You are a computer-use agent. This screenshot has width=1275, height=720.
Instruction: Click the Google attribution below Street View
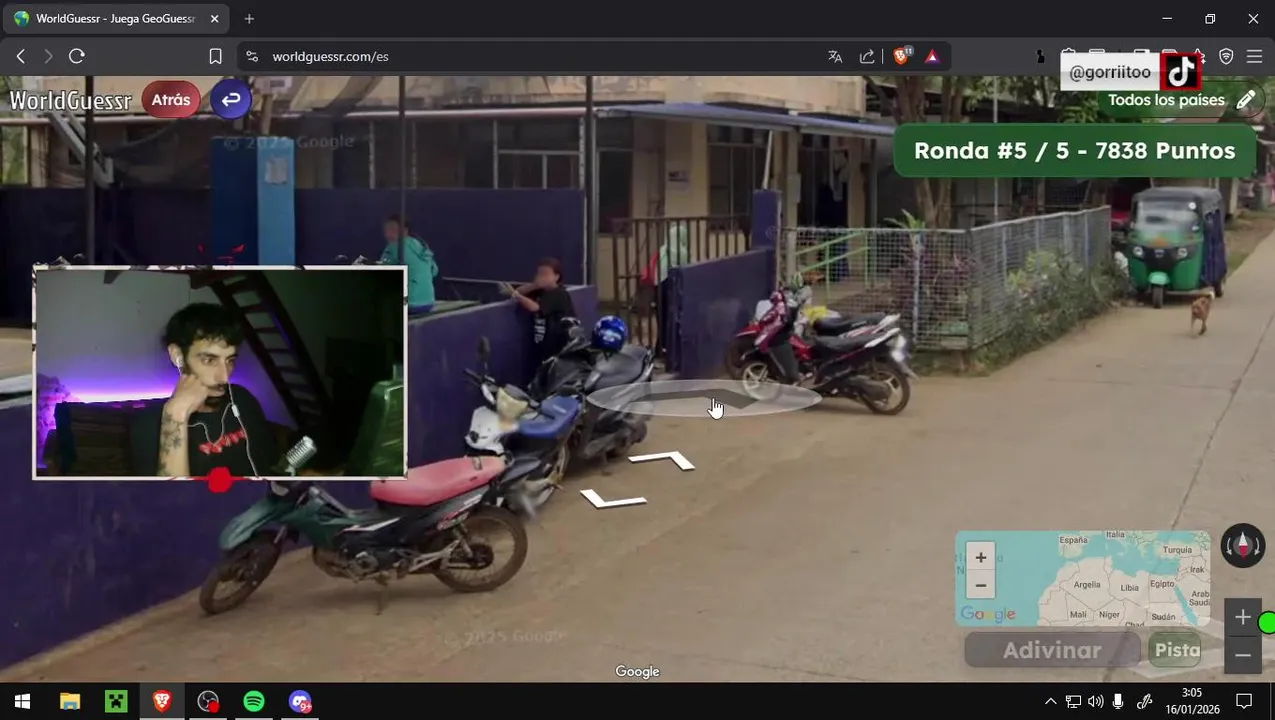pos(637,672)
